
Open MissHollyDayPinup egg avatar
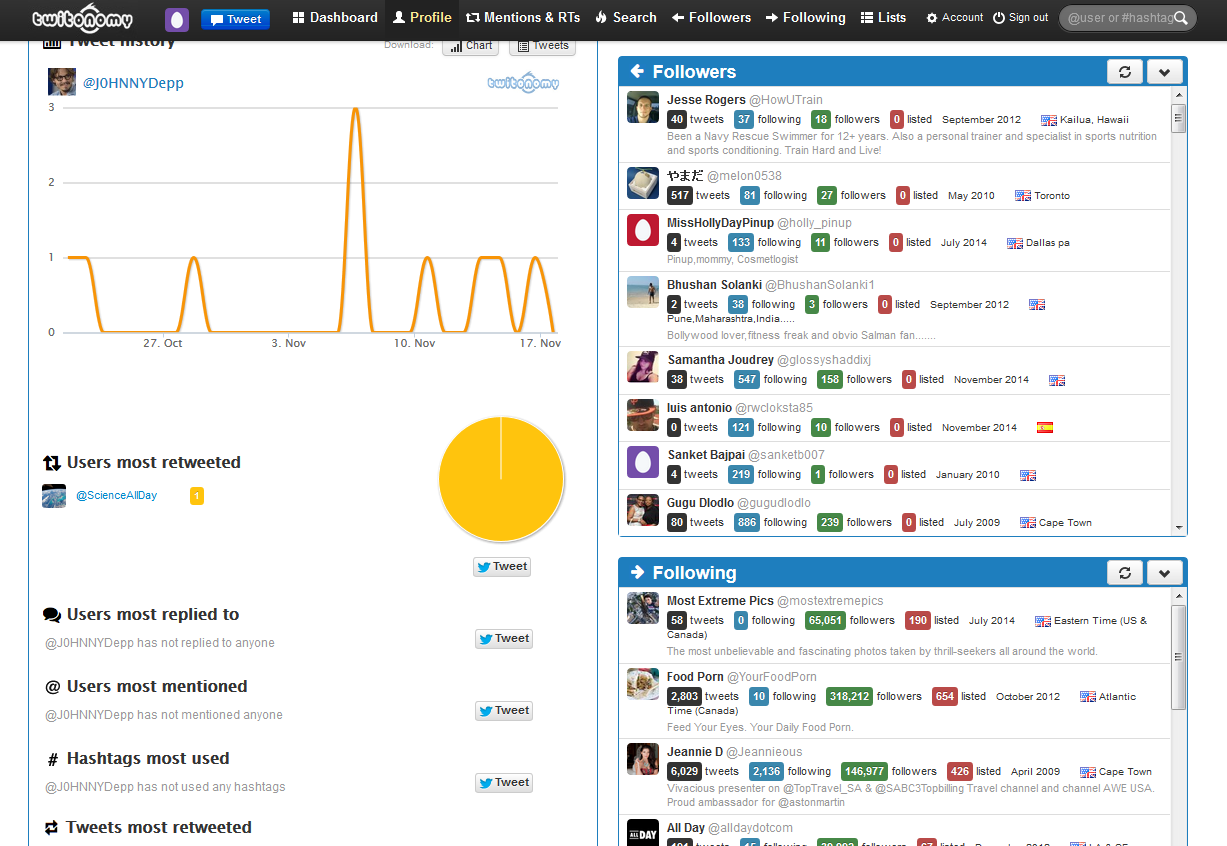pyautogui.click(x=643, y=230)
